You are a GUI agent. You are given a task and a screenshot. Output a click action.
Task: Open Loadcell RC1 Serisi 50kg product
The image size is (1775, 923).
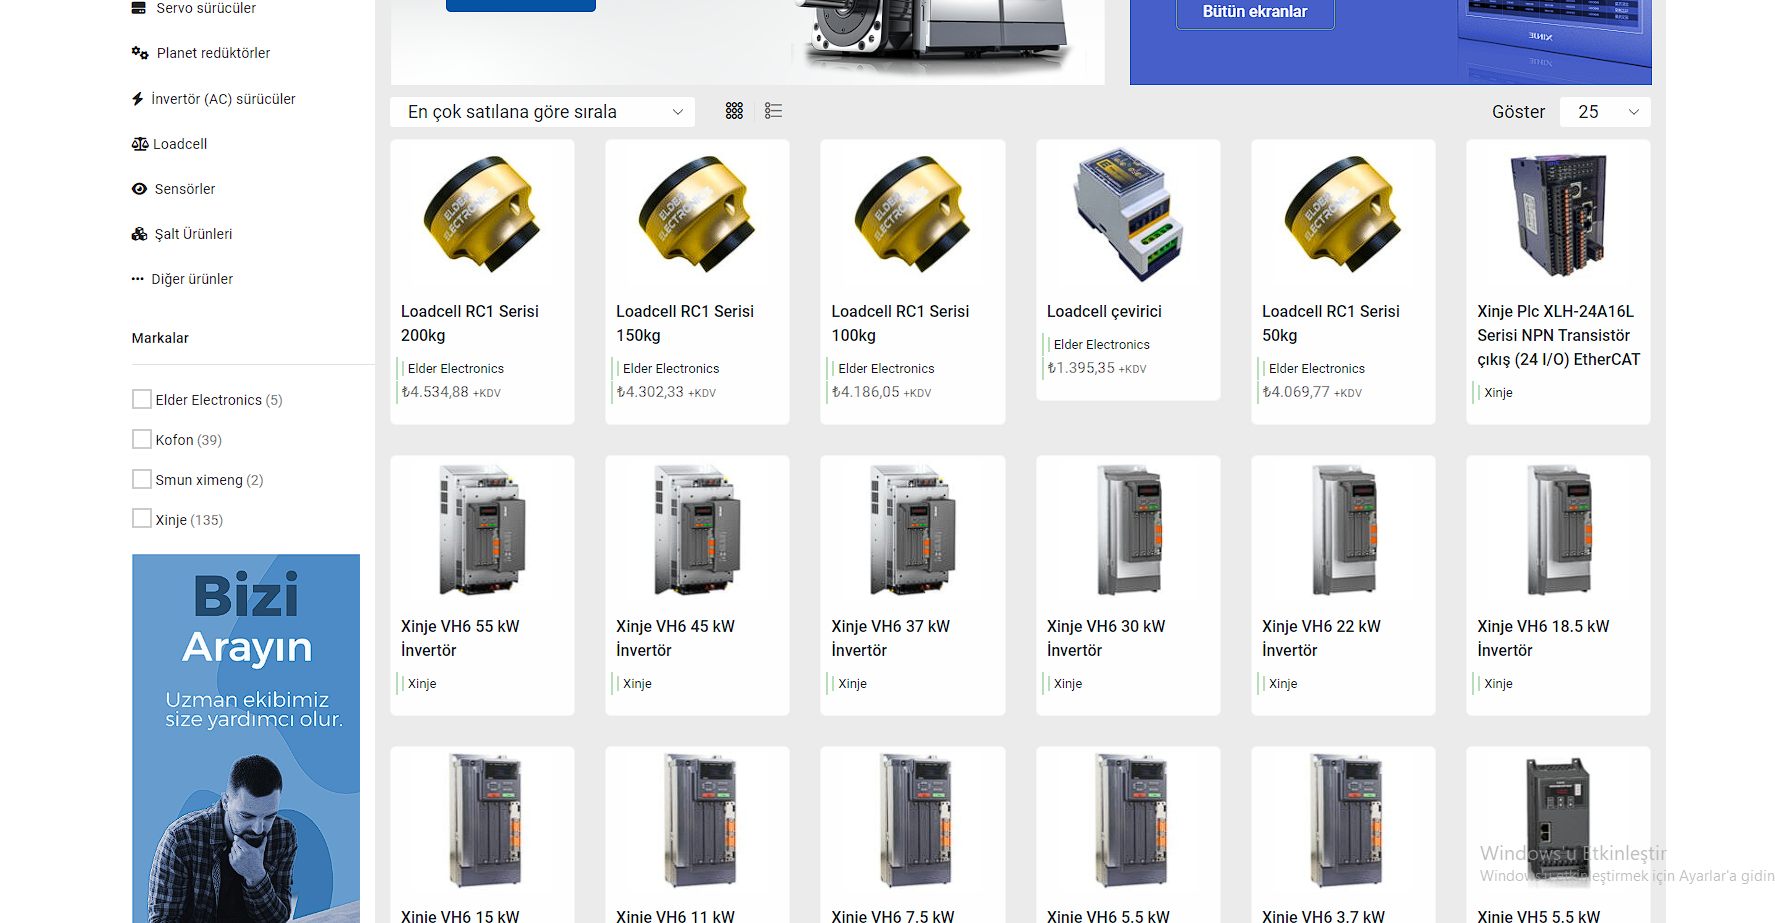(x=1331, y=324)
